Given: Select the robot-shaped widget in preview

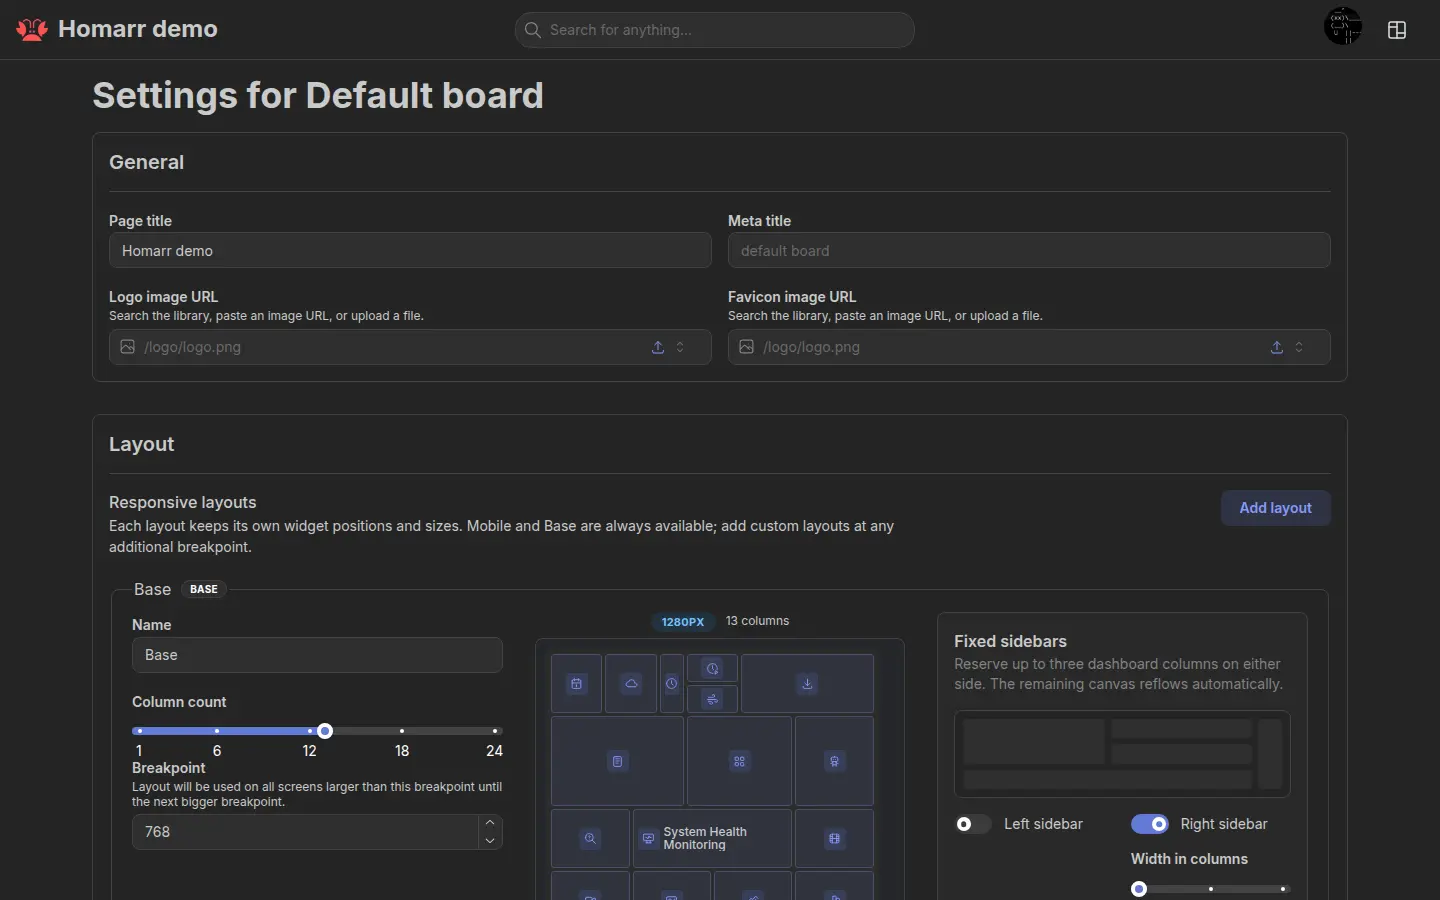Looking at the screenshot, I should pyautogui.click(x=834, y=761).
